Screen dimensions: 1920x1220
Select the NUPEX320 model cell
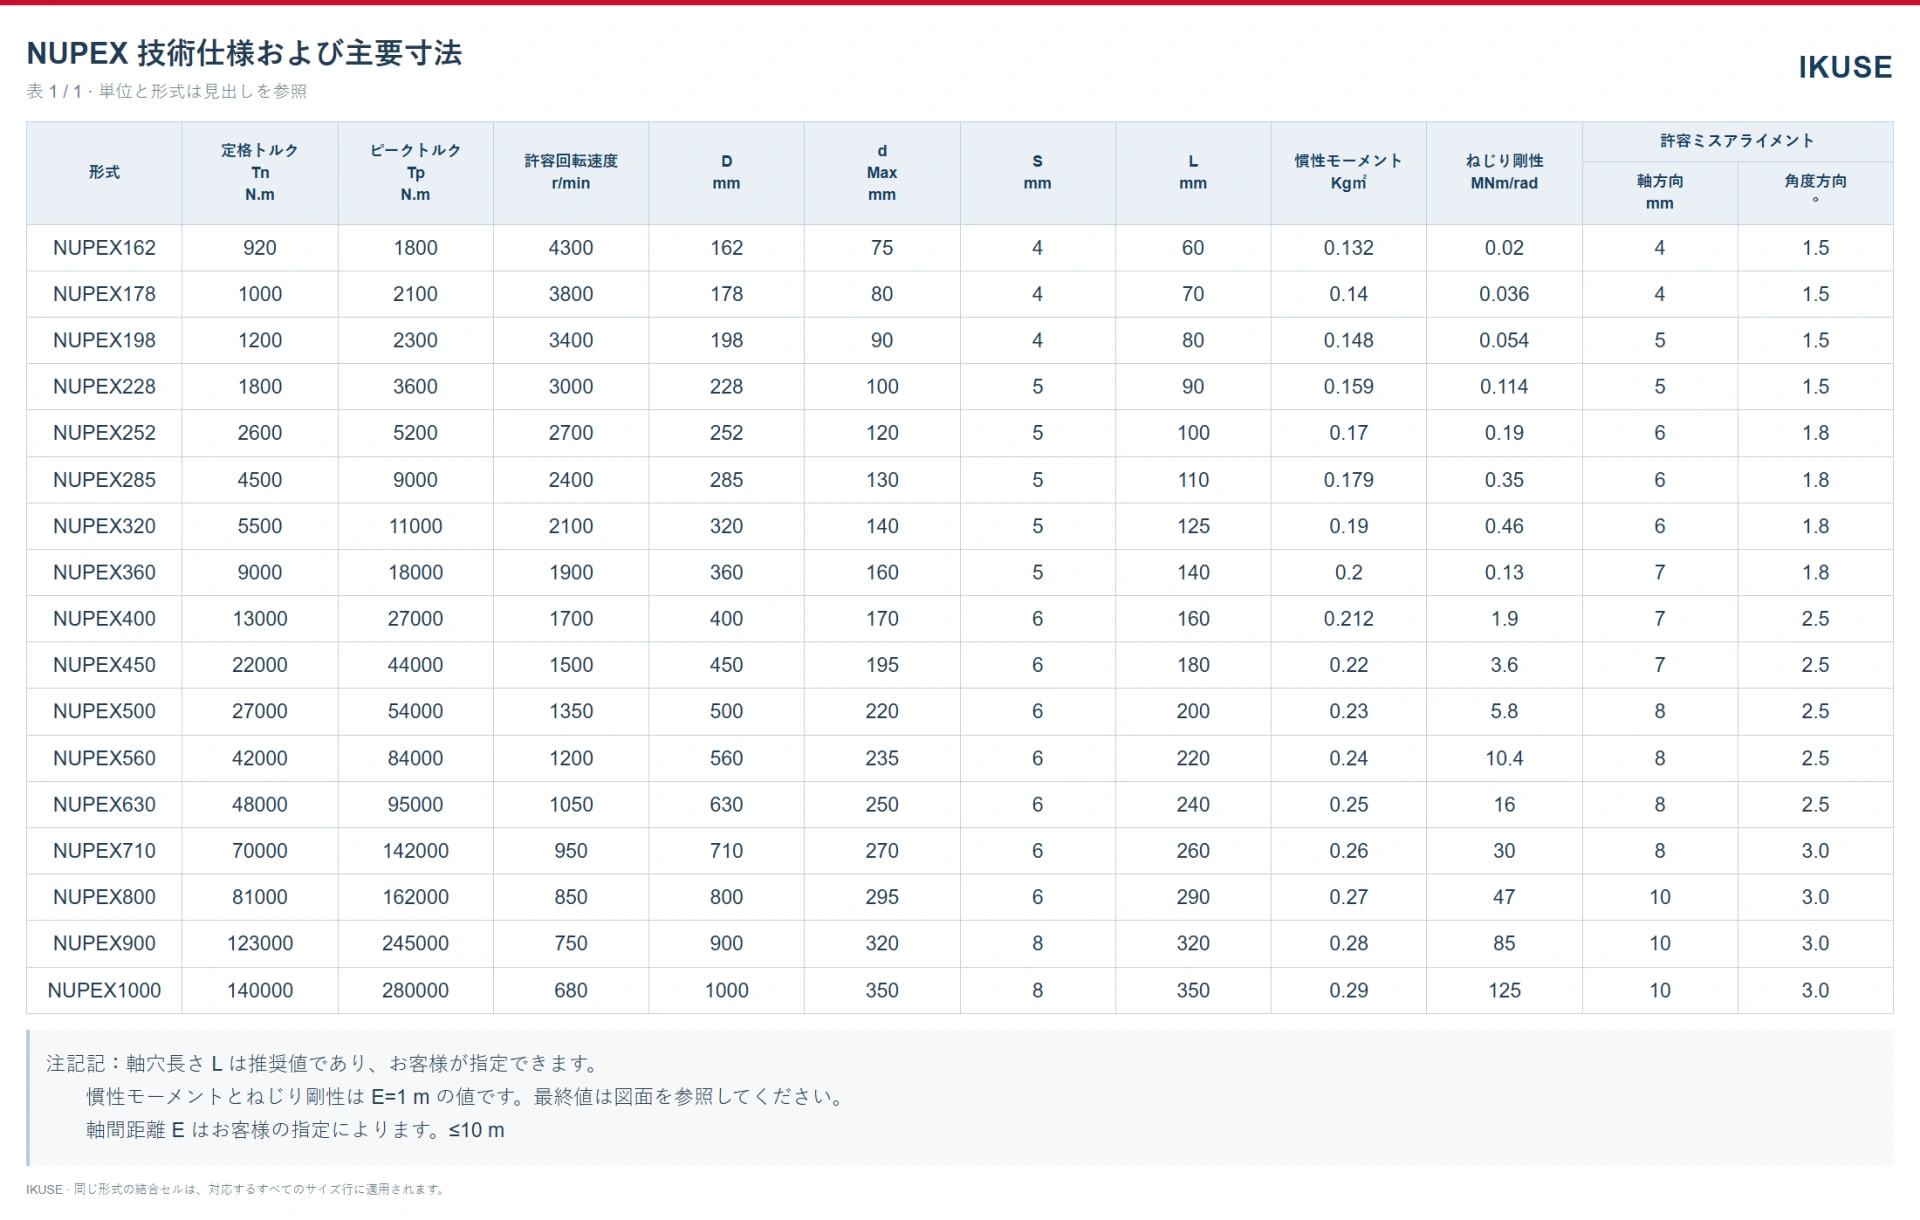104,526
